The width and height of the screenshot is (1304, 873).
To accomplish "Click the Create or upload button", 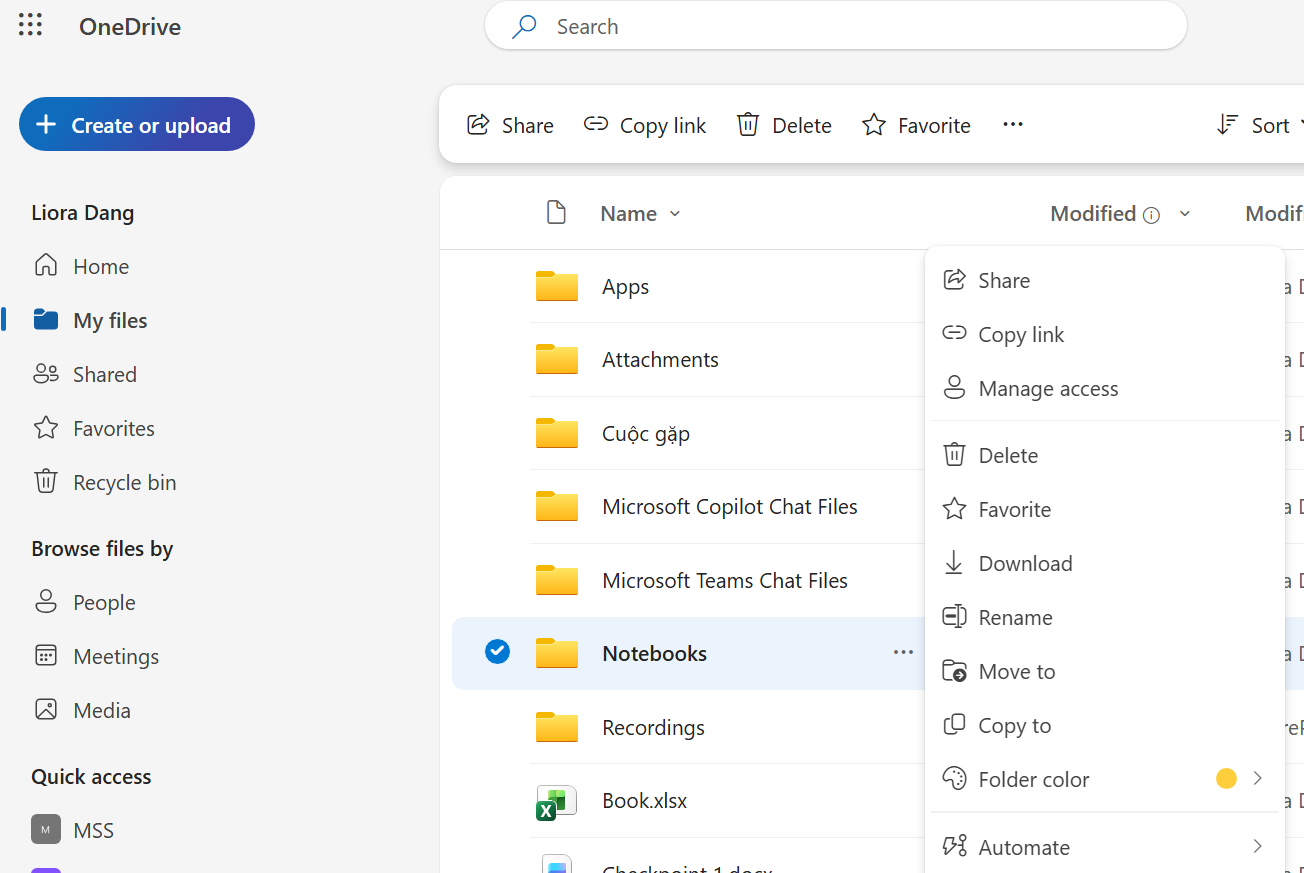I will point(137,124).
